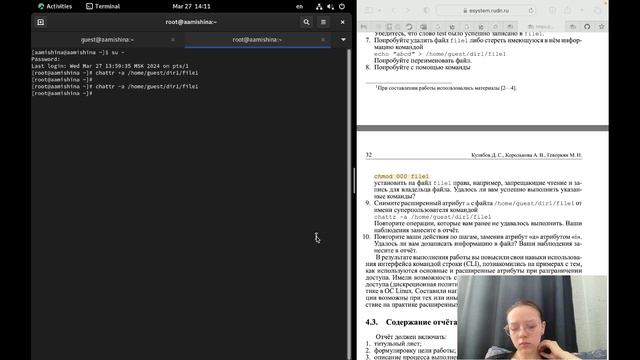Go forward with the browser forward arrow
The width and height of the screenshot is (640, 360).
pyautogui.click(x=407, y=11)
